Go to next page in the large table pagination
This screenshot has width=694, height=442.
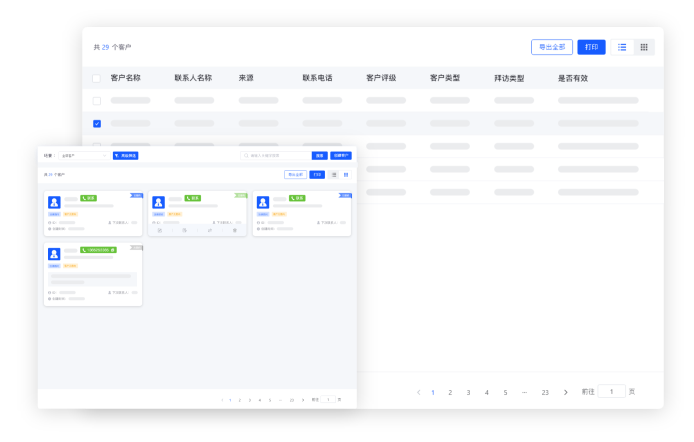tap(566, 392)
